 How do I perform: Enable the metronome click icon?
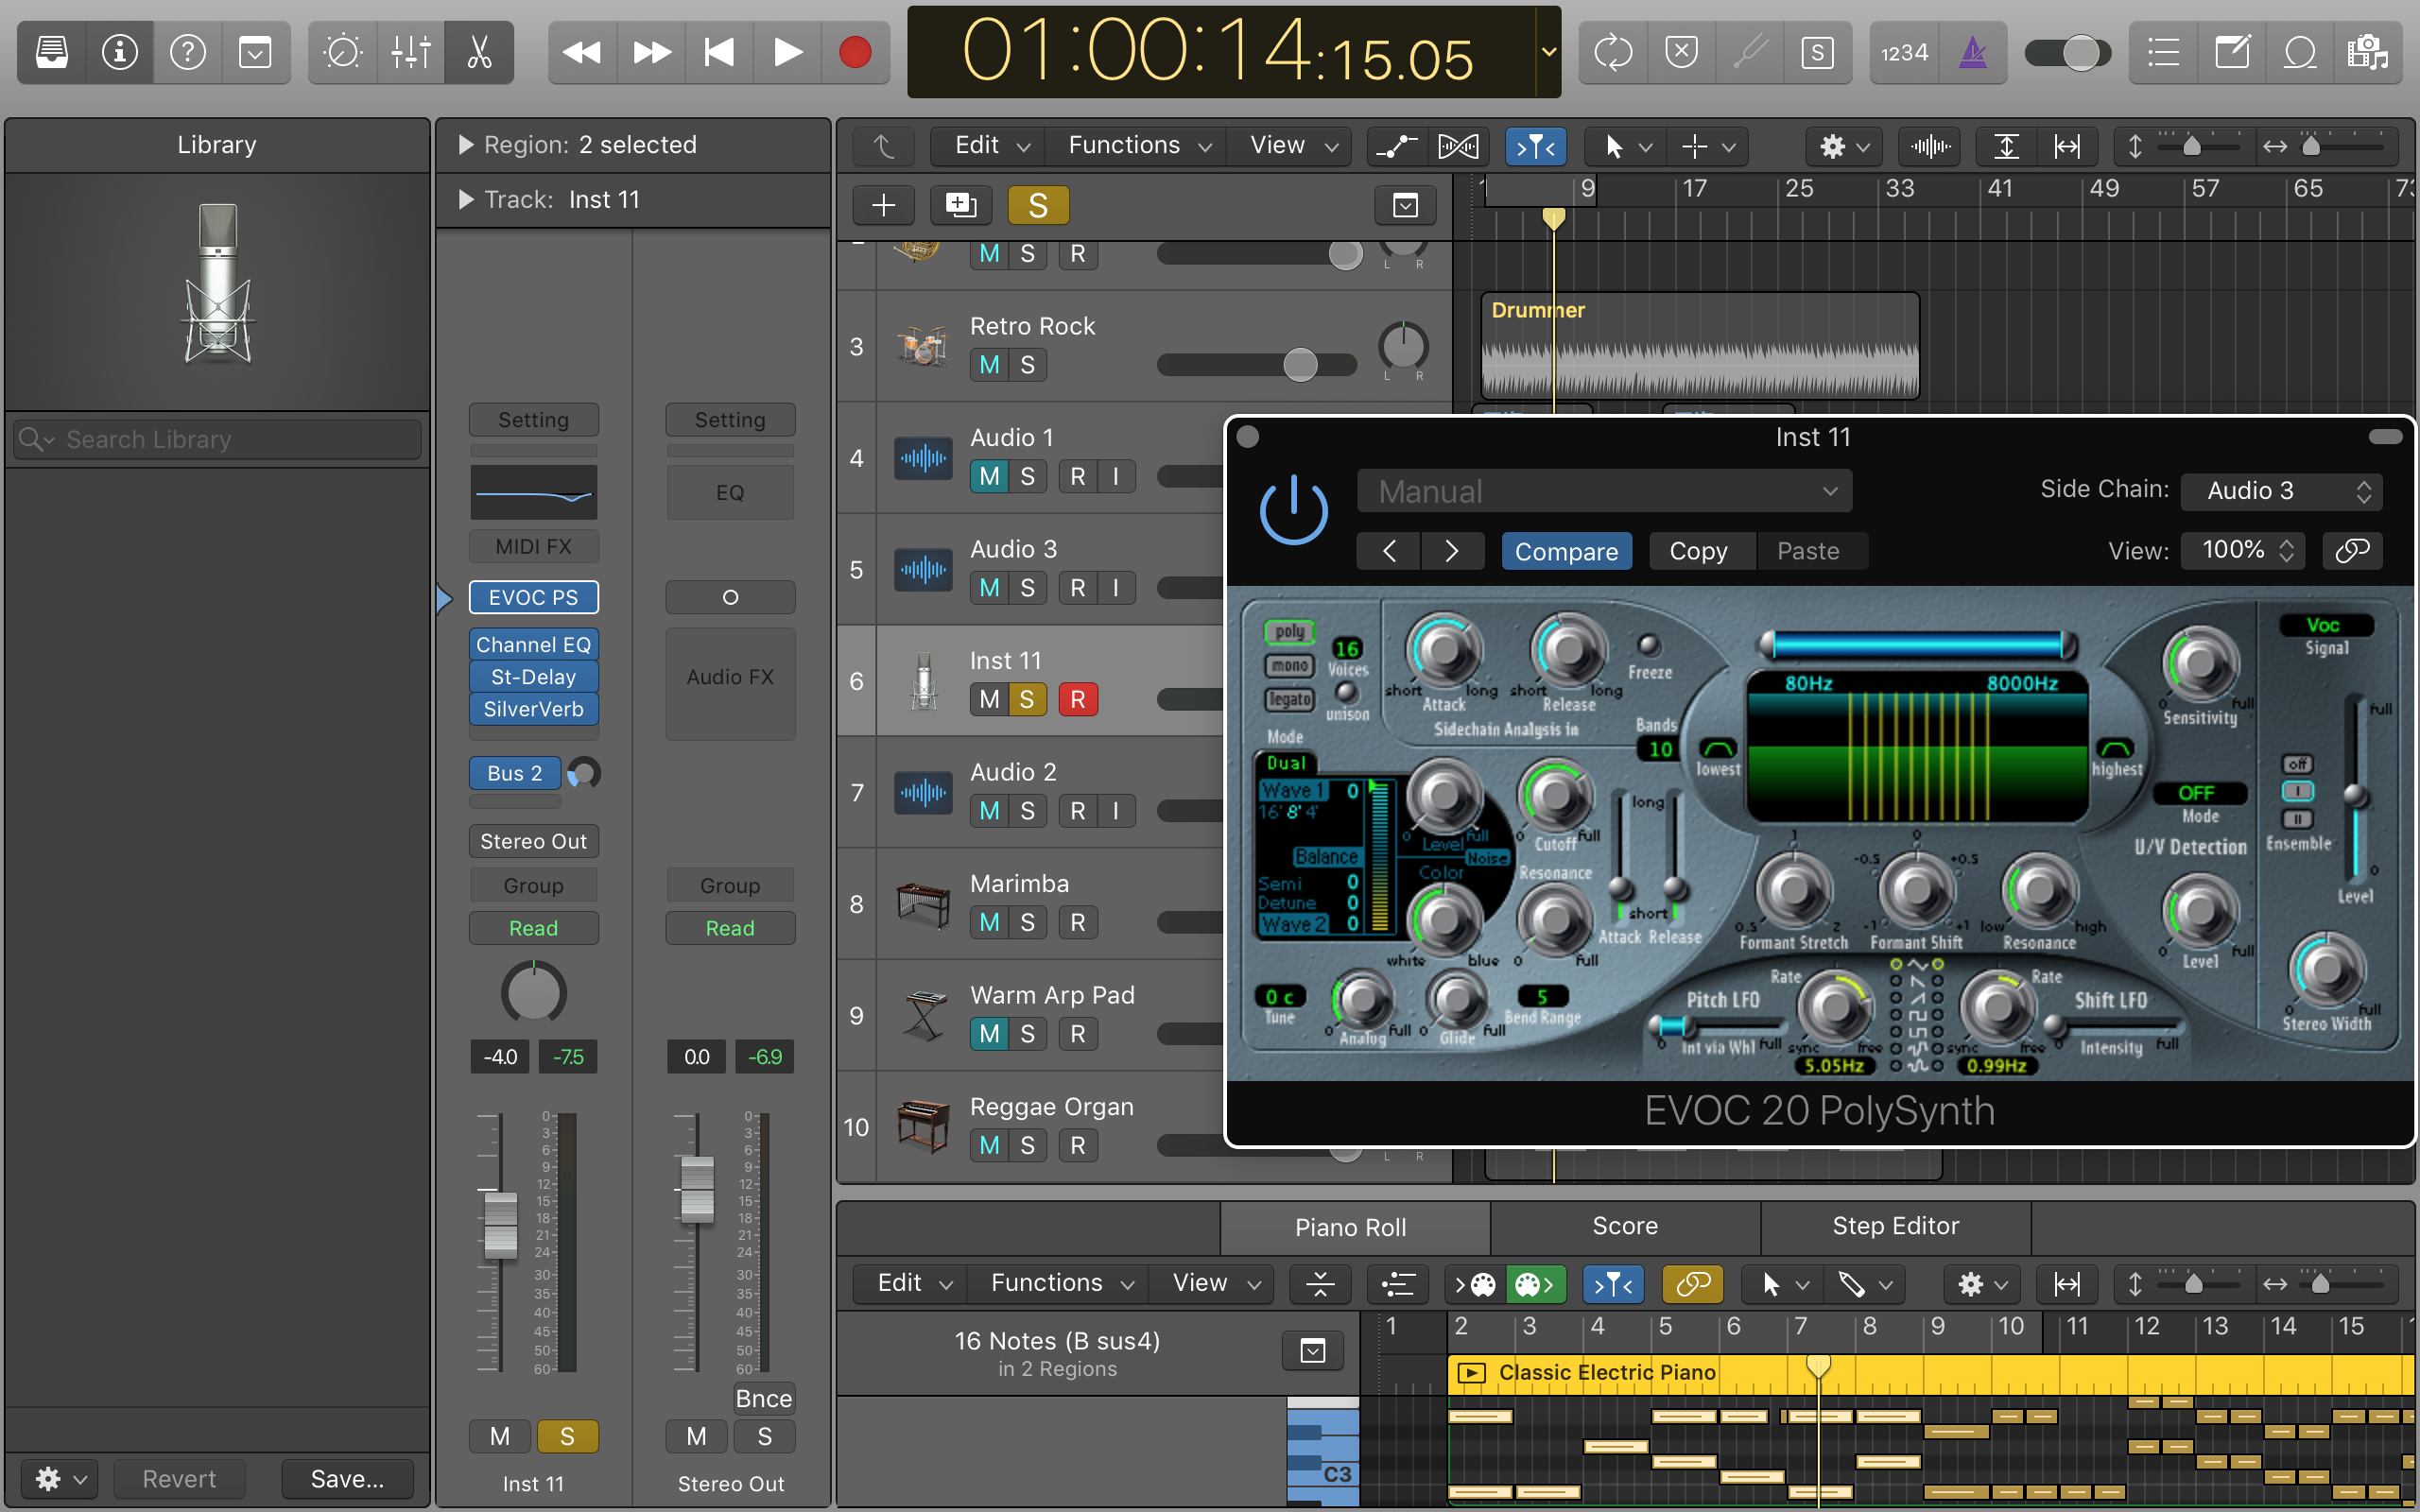[1972, 52]
